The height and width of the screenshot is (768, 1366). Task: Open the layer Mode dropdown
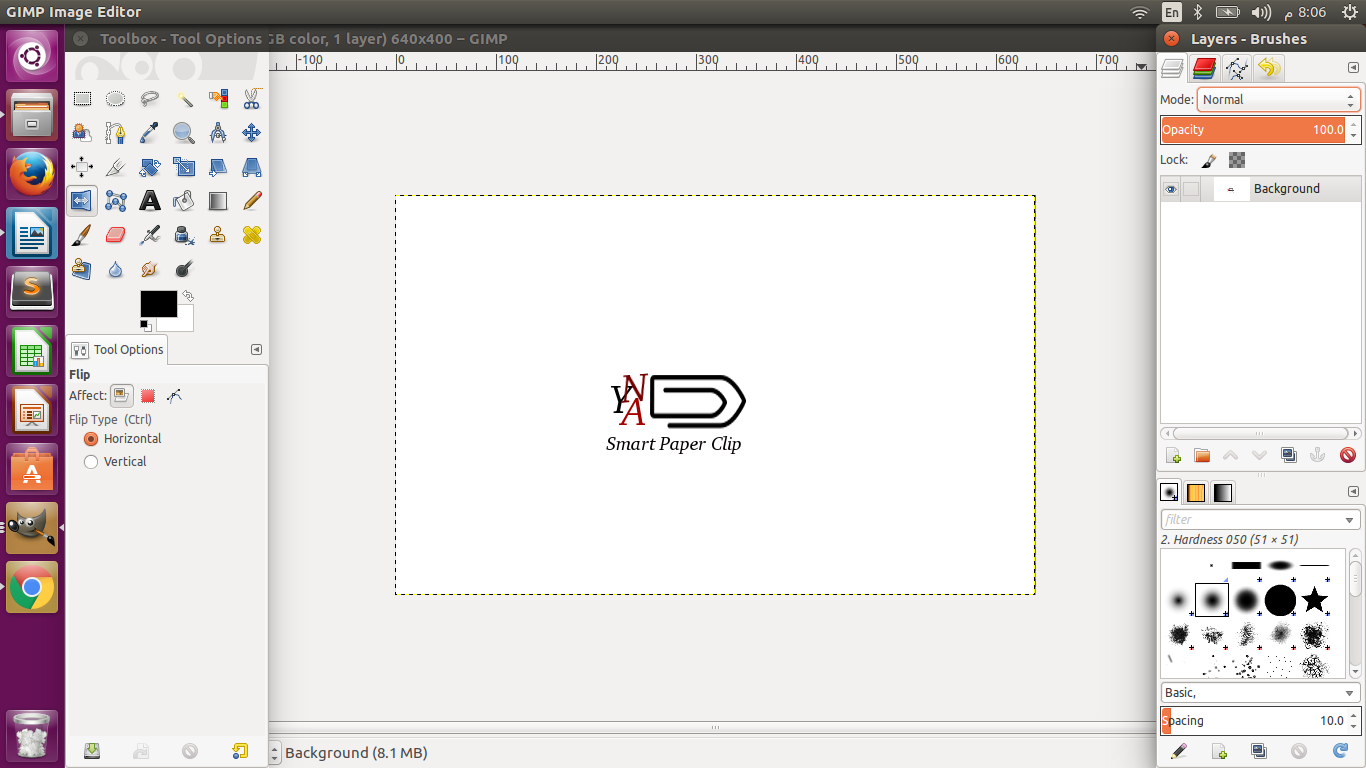[1279, 100]
